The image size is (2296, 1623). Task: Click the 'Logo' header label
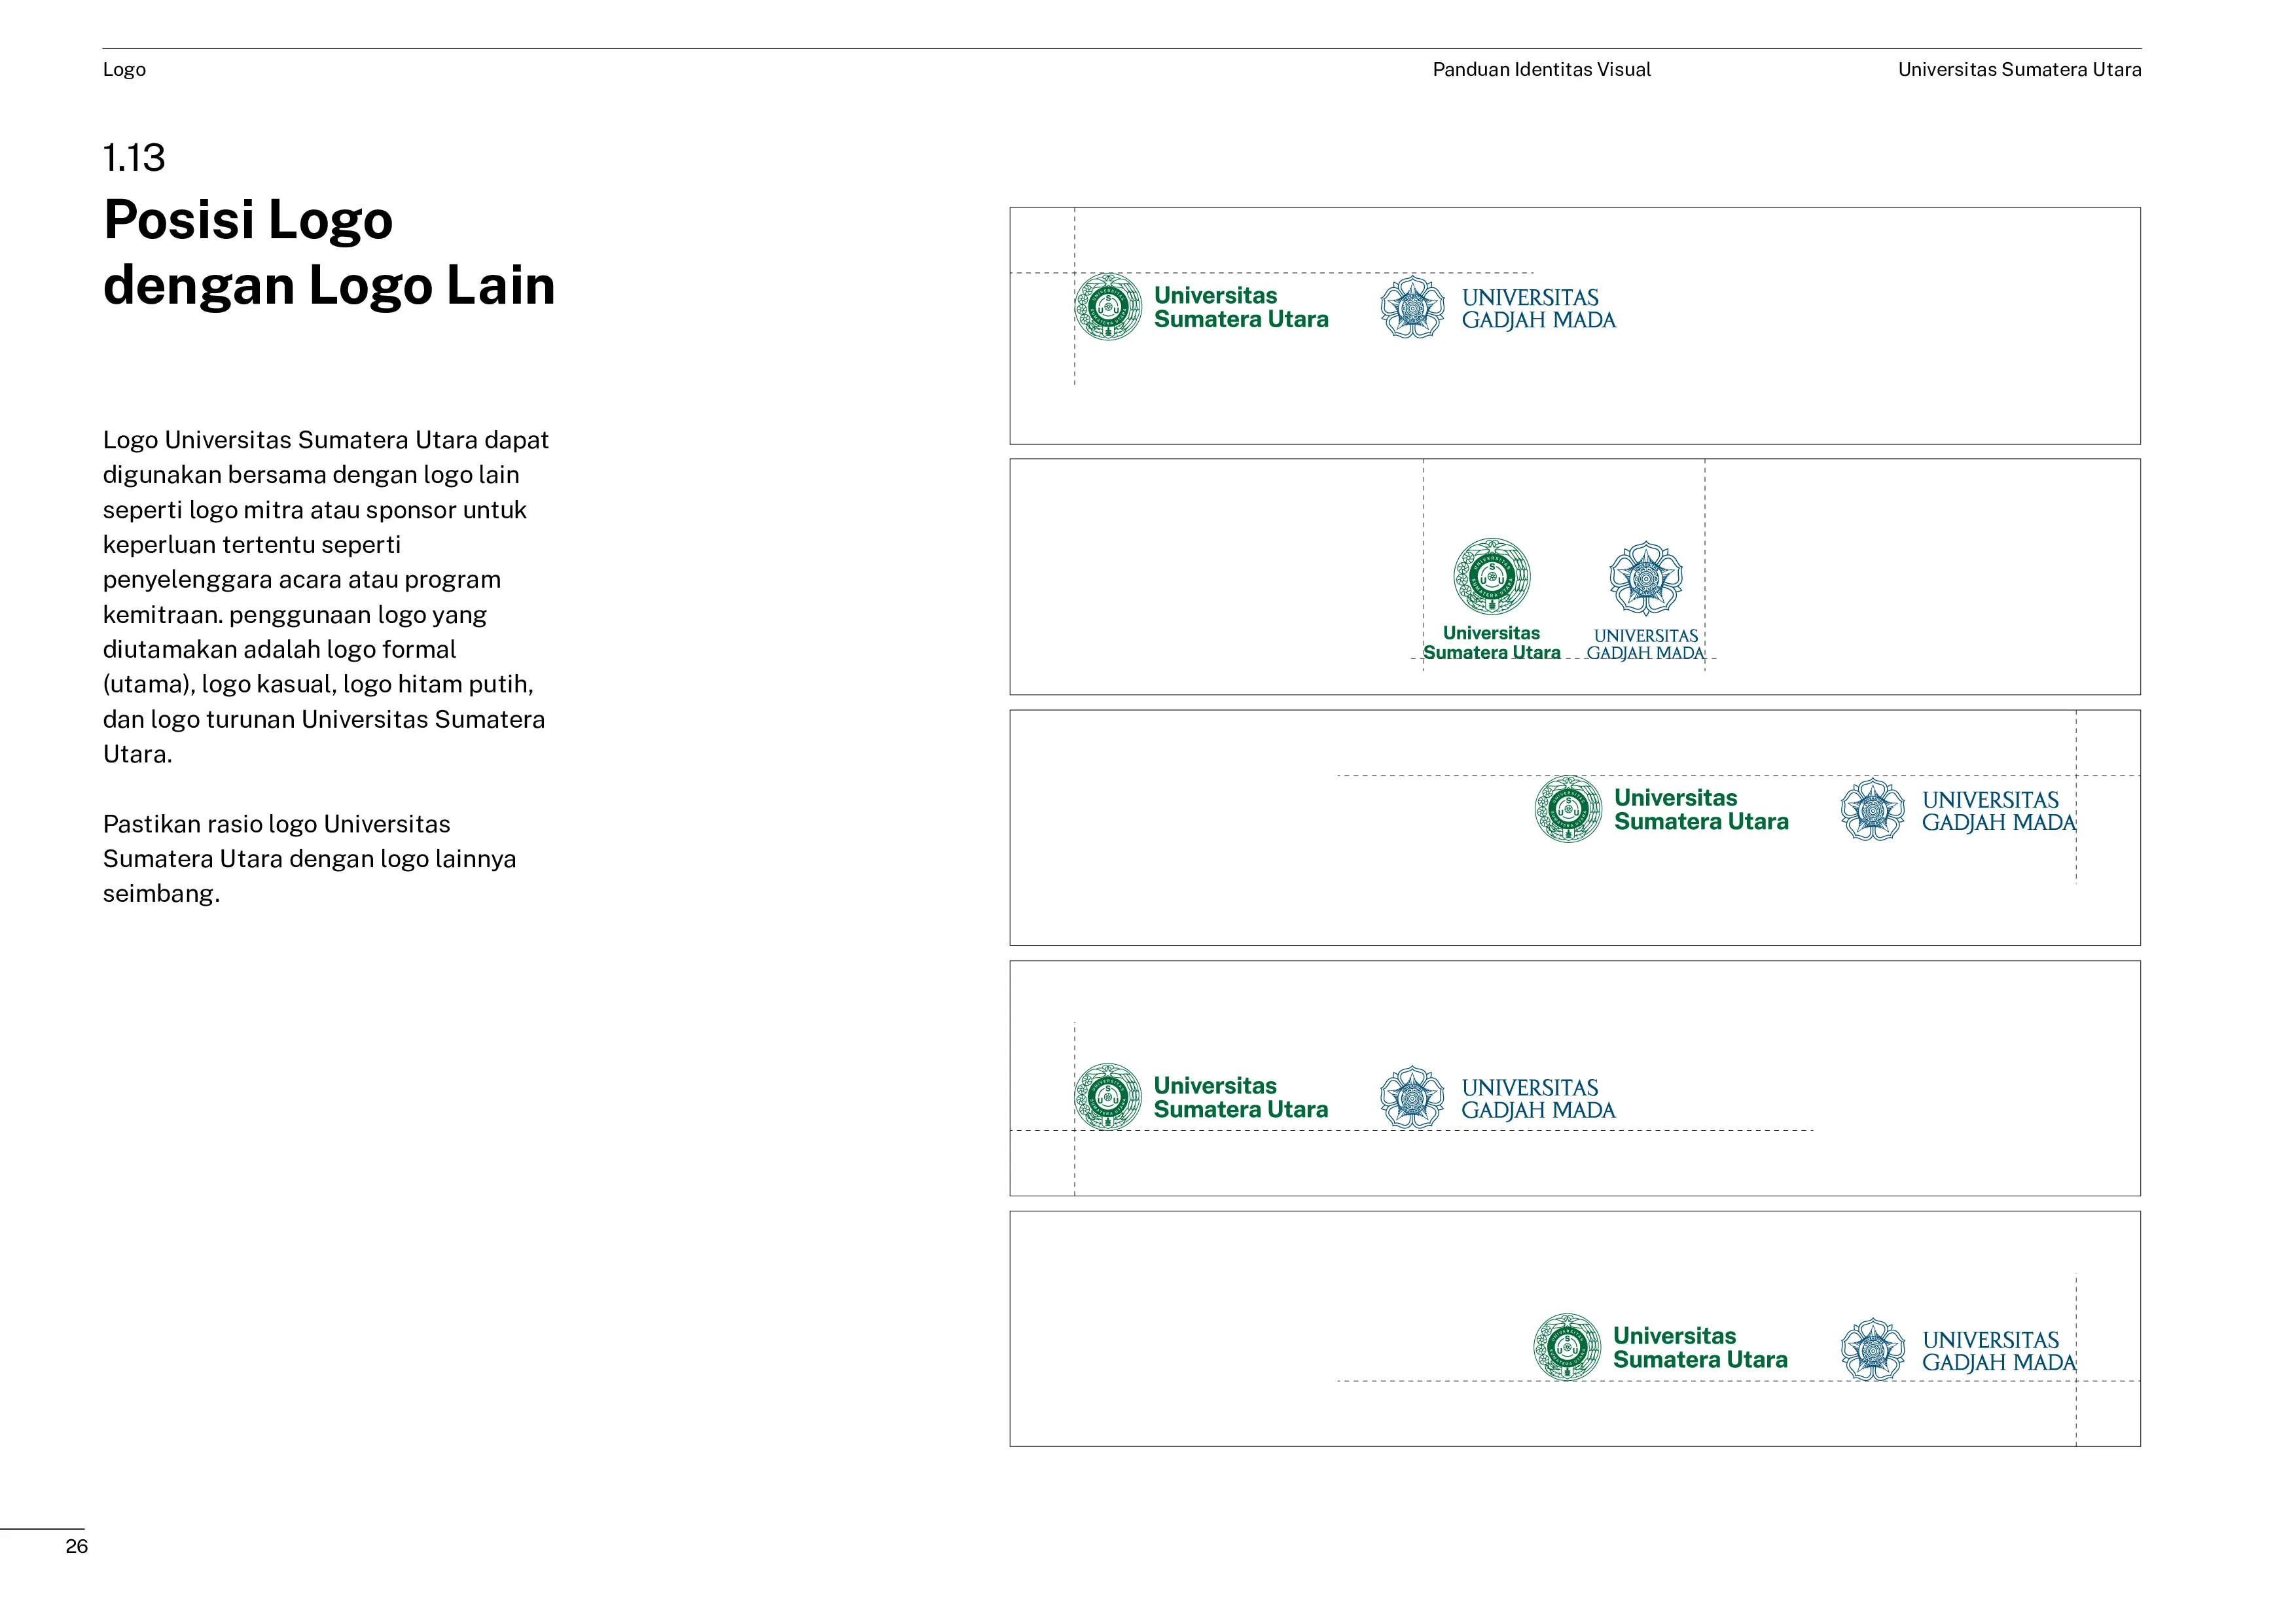(x=124, y=70)
